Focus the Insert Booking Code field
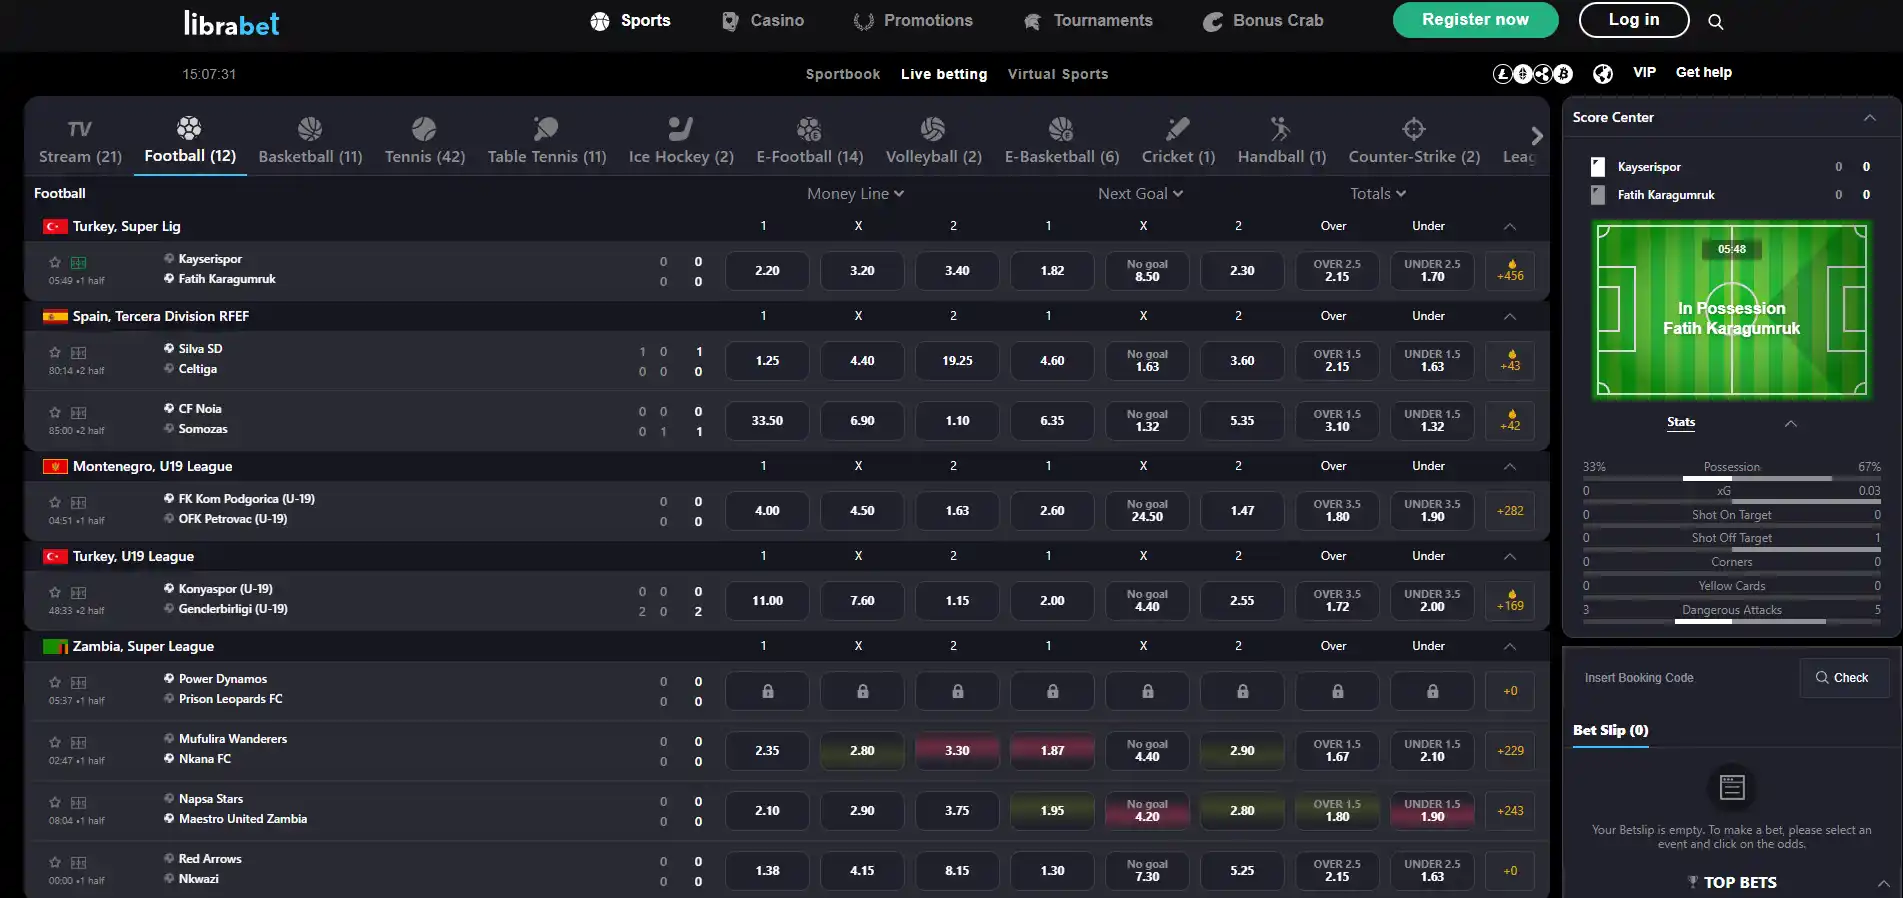The height and width of the screenshot is (898, 1903). [1685, 678]
